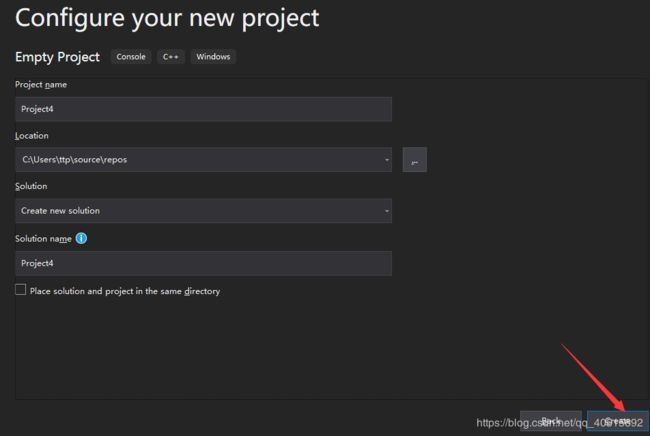The height and width of the screenshot is (436, 650).
Task: Click inside the Location path C:\Users\ttp\source\repos
Action: pyautogui.click(x=75, y=160)
